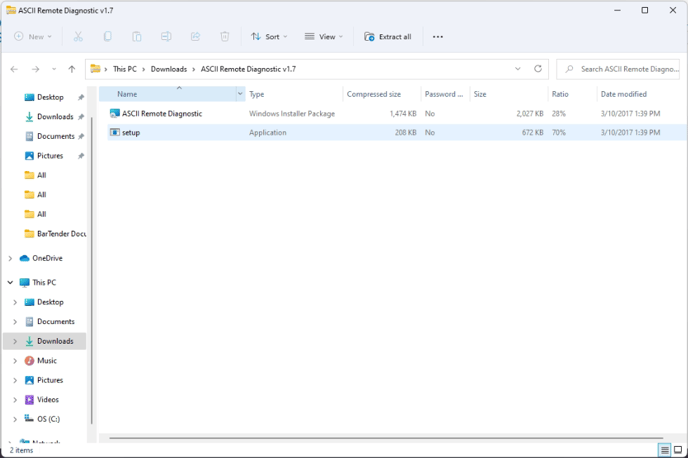Open the Sort options dropdown
Image resolution: width=688 pixels, height=458 pixels.
coord(269,37)
